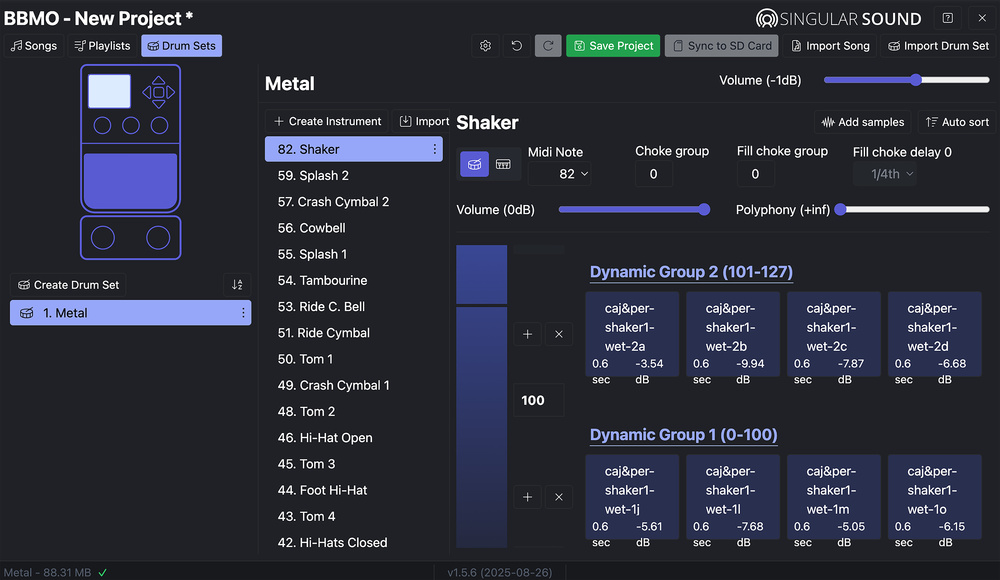
Task: Expand the Dynamic Group 1 (0-100) header
Action: click(x=683, y=435)
